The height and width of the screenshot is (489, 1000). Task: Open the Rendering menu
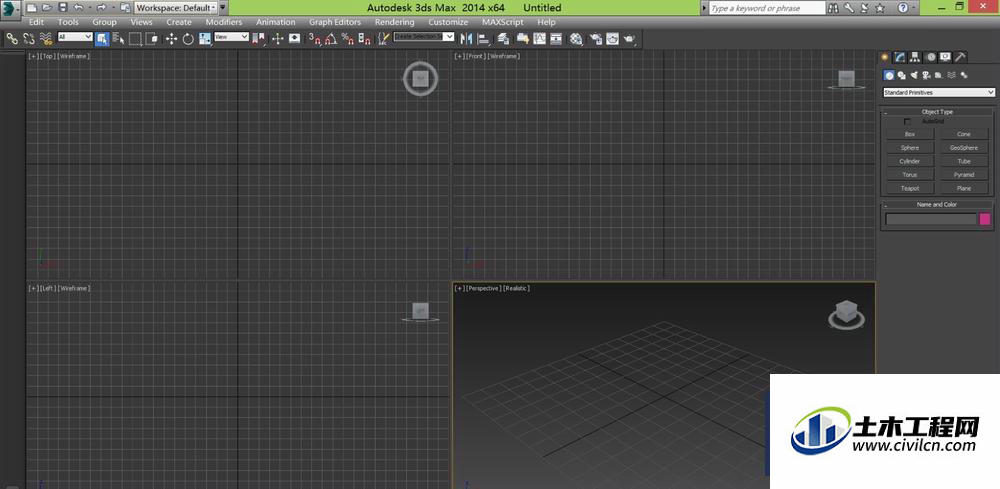tap(395, 22)
